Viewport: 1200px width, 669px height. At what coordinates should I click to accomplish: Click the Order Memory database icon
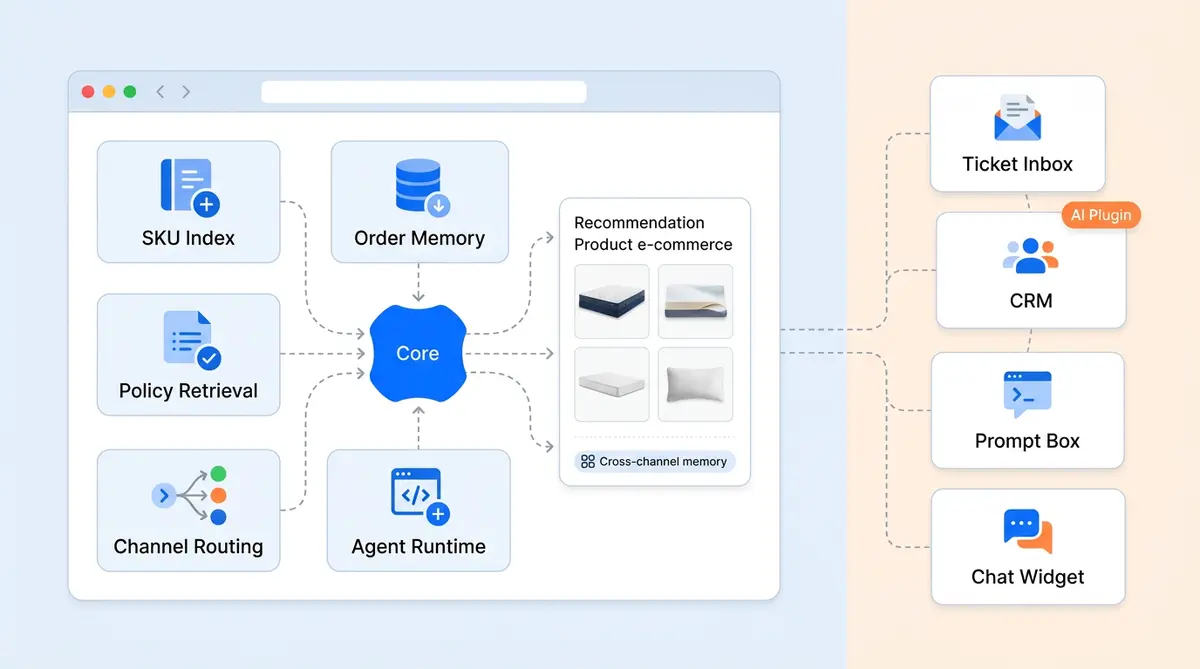[422, 188]
